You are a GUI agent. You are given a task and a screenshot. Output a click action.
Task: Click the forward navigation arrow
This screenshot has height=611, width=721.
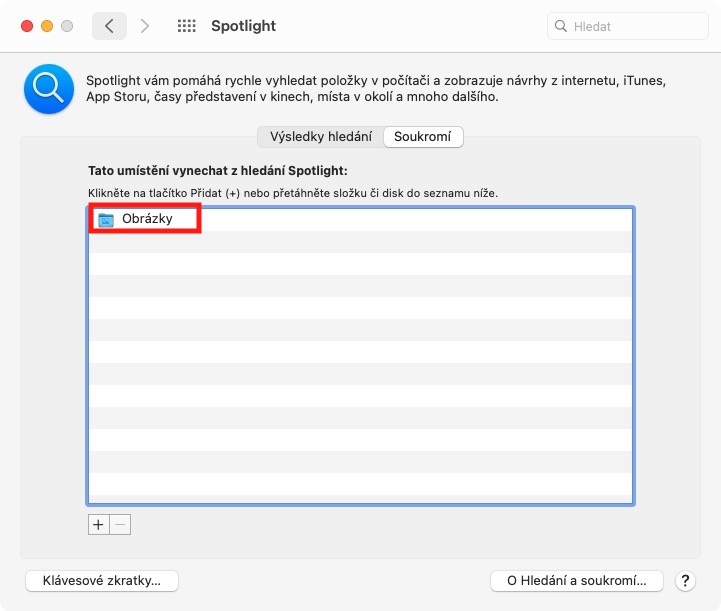145,26
